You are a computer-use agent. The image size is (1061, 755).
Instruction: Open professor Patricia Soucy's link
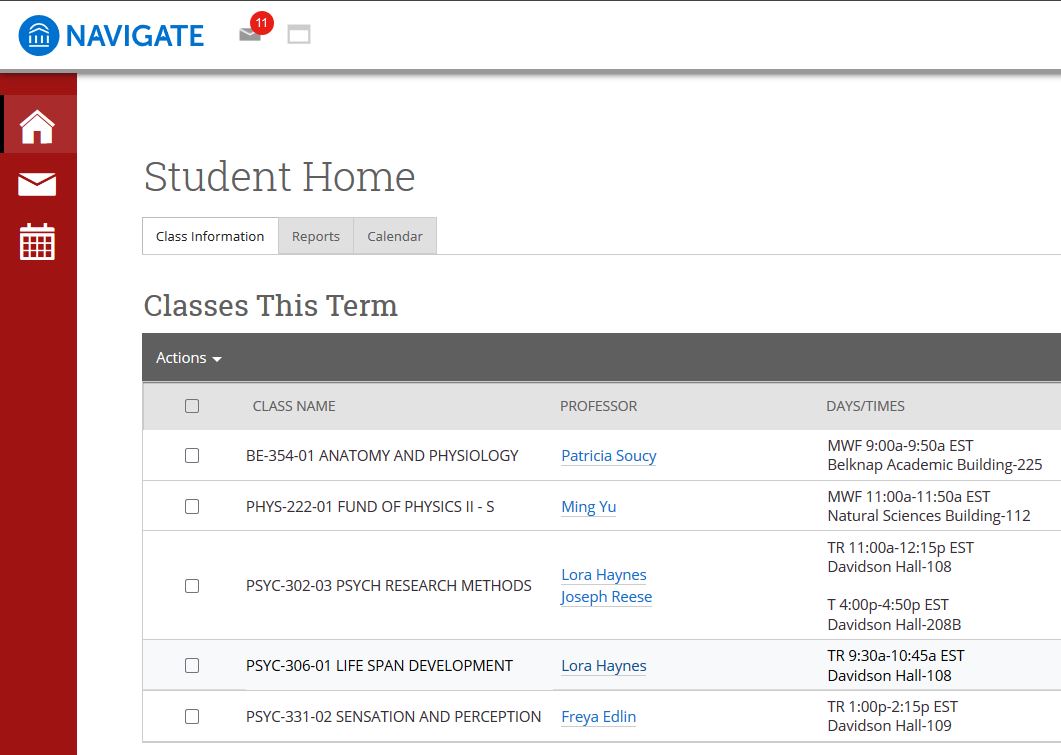tap(609, 456)
